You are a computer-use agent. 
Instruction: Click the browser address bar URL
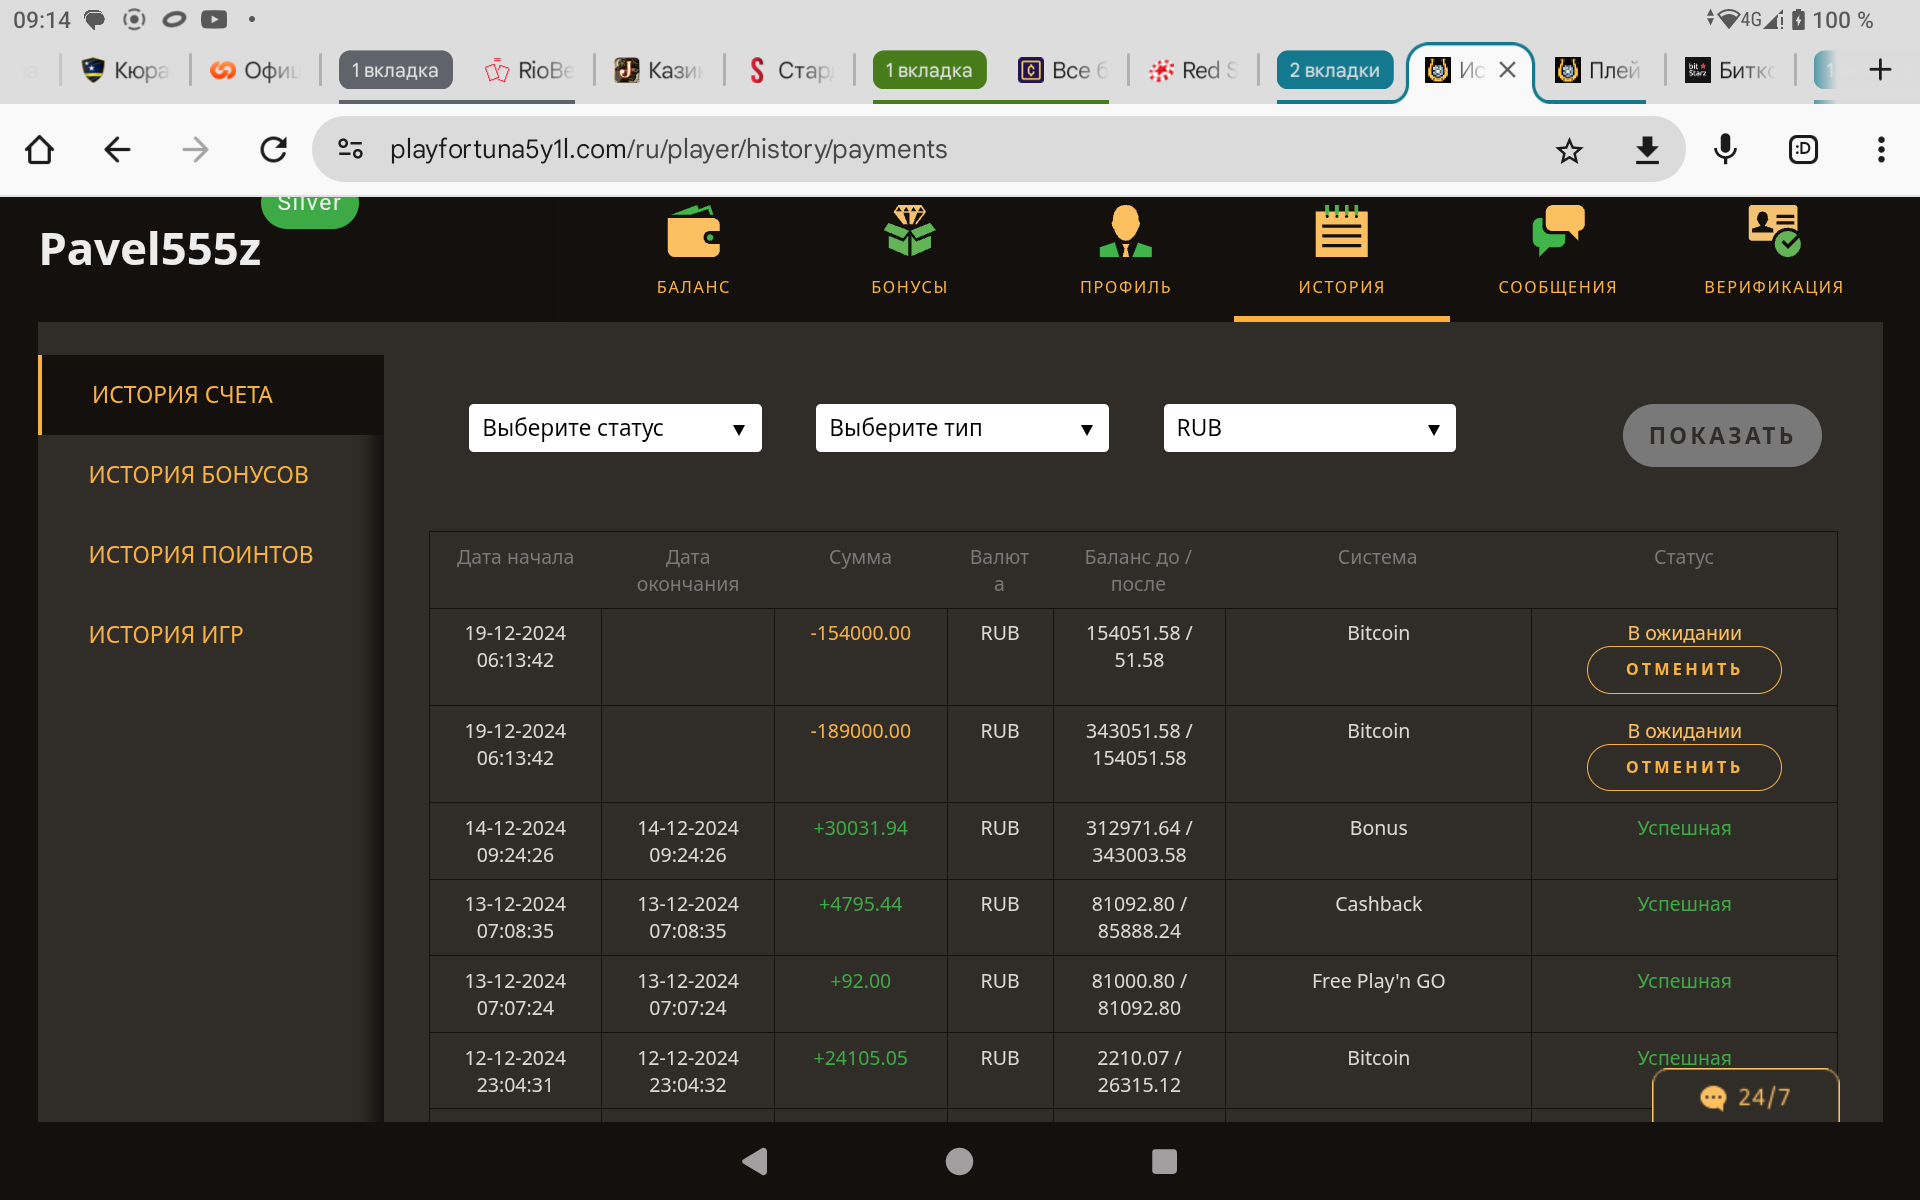pos(668,150)
